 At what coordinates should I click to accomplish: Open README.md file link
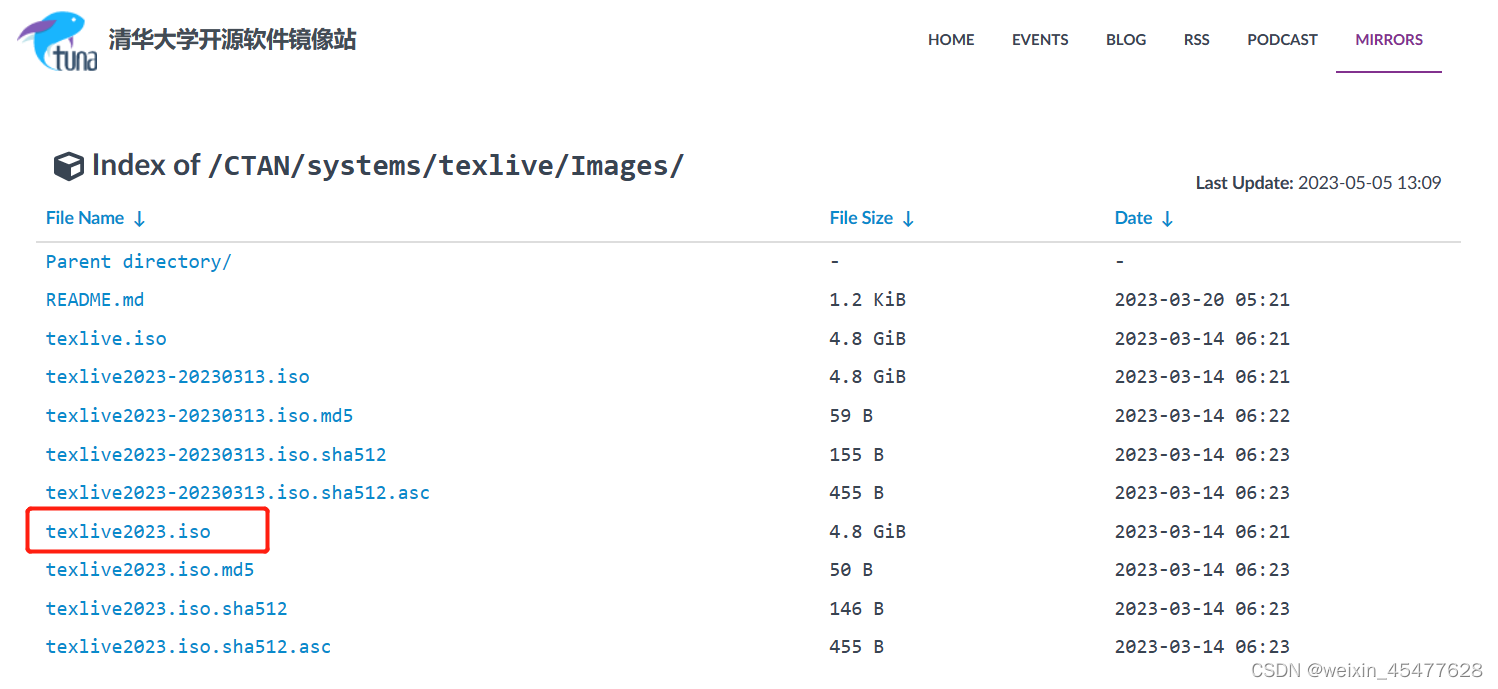click(95, 300)
